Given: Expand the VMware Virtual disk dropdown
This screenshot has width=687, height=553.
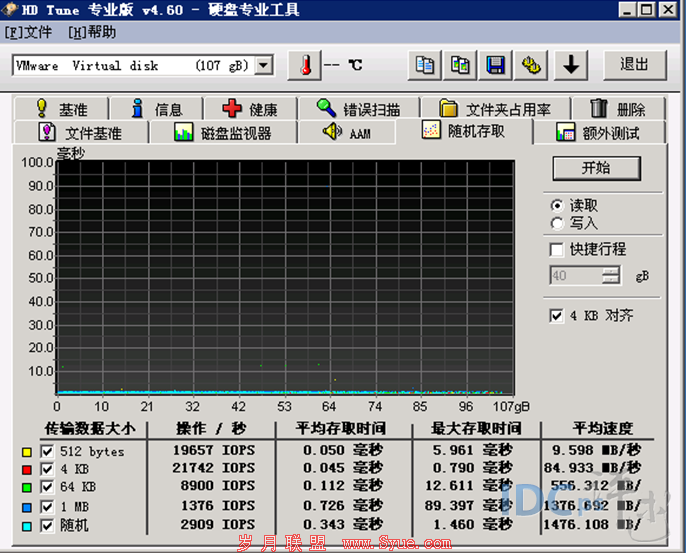Looking at the screenshot, I should click(264, 66).
